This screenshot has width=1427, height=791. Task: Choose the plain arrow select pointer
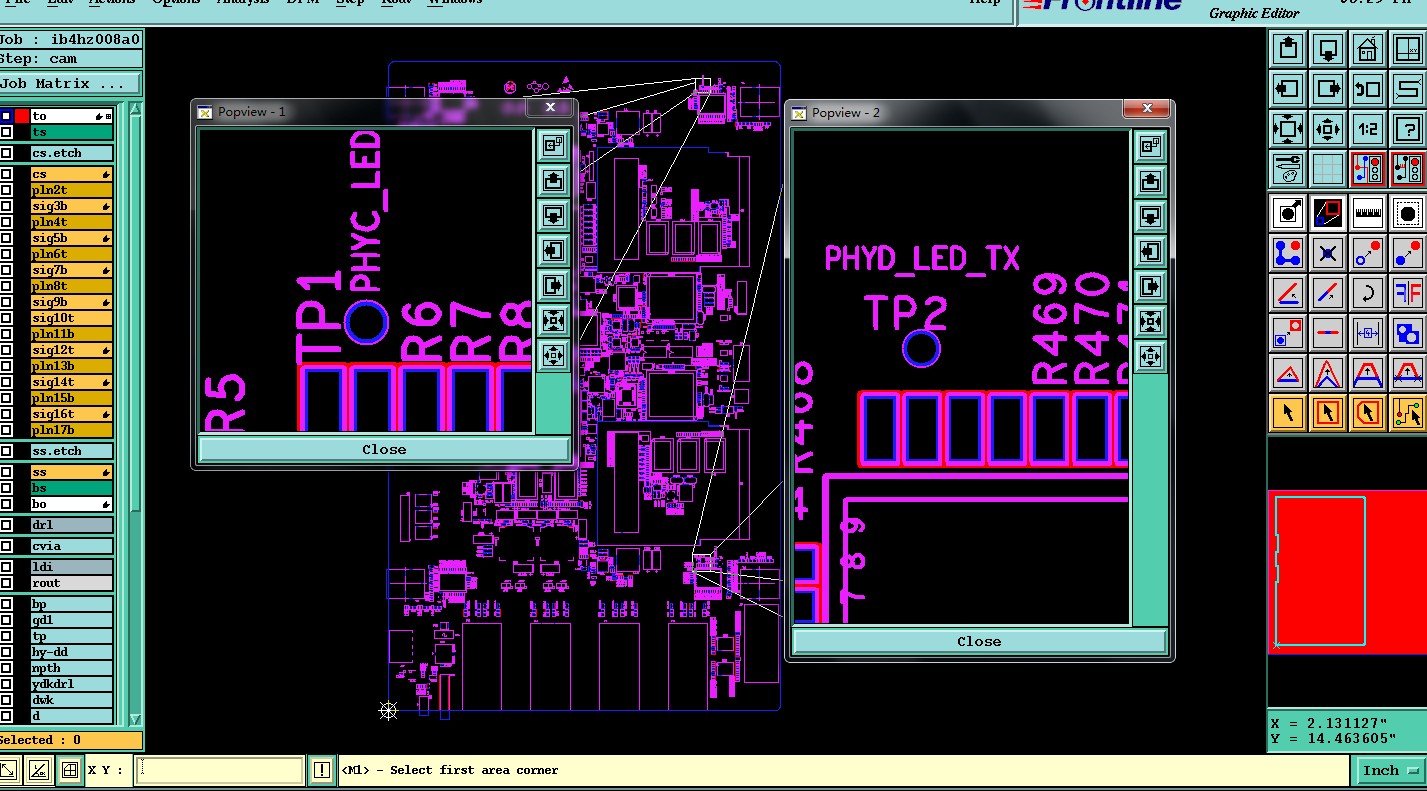pos(1288,412)
